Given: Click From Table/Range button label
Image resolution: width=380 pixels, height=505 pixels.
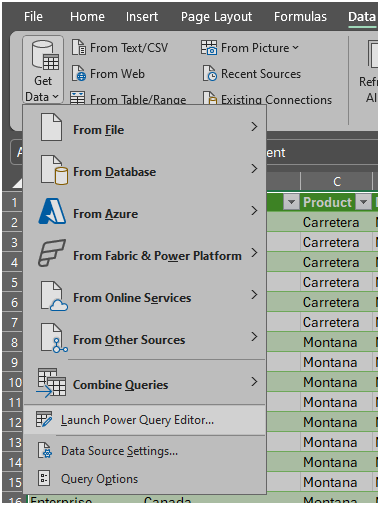Looking at the screenshot, I should pos(138,99).
